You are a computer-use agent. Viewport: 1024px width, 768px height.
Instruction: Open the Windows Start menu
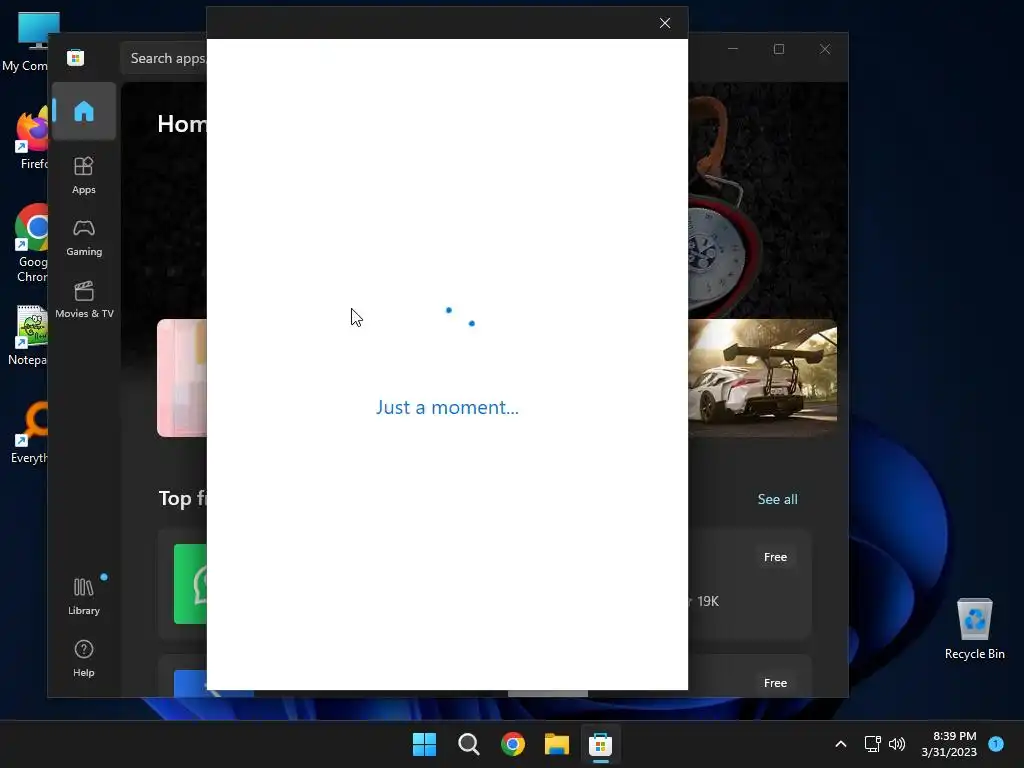(424, 744)
